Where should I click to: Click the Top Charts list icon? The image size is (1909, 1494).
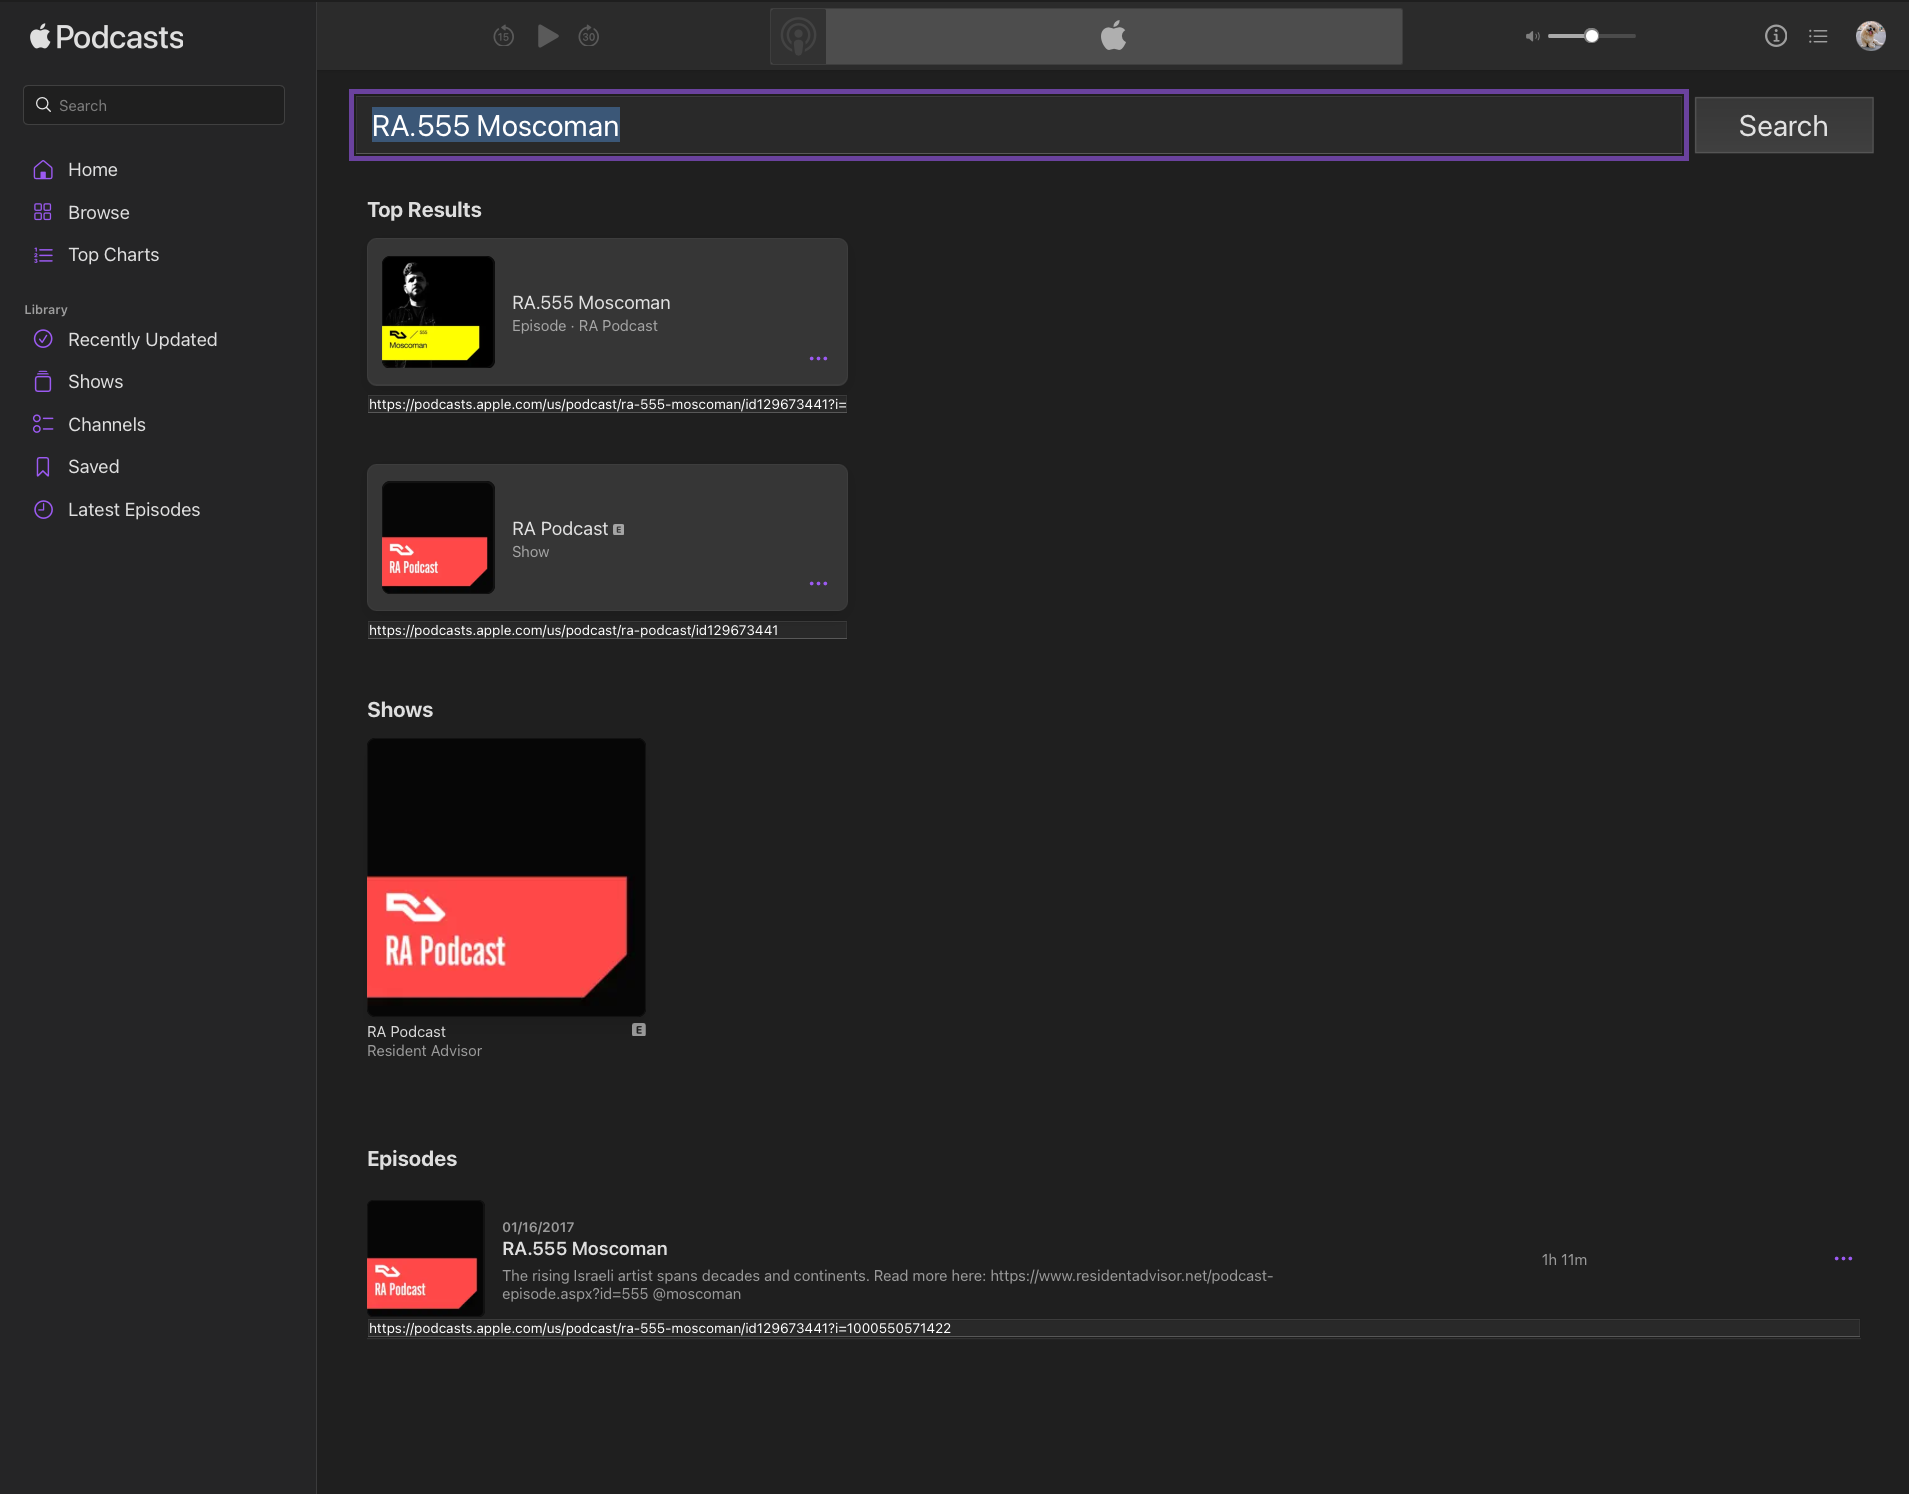43,255
